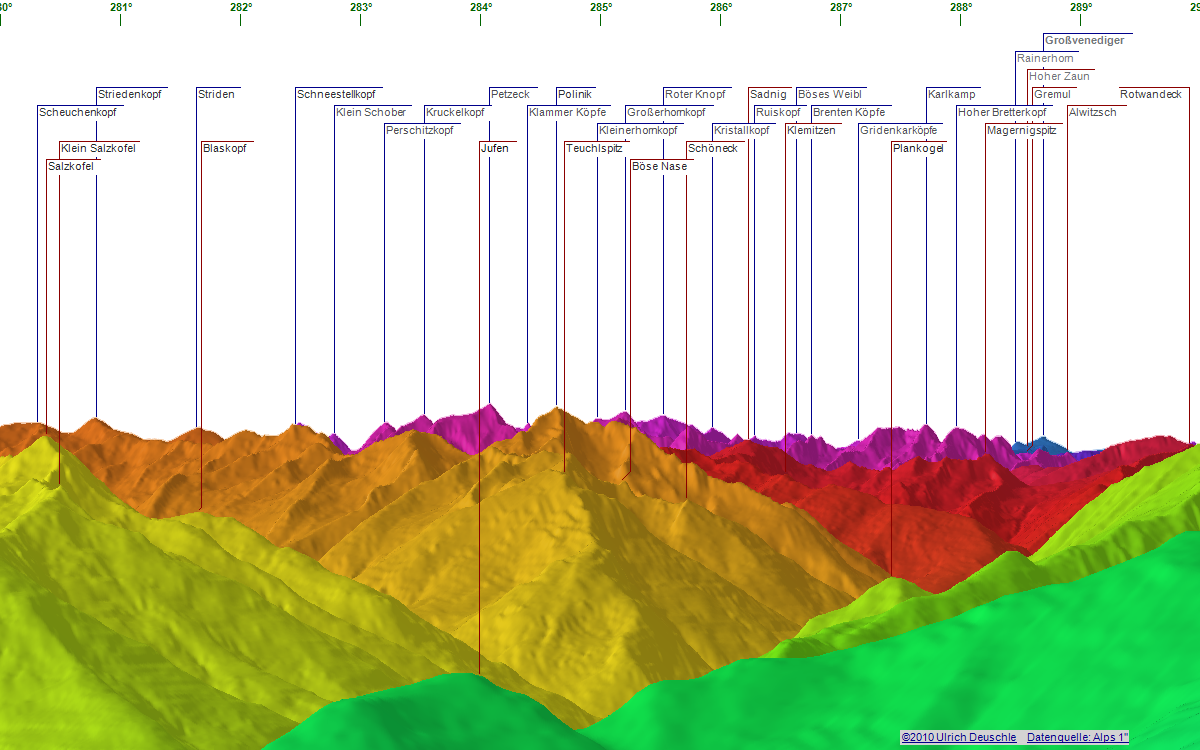Image resolution: width=1200 pixels, height=750 pixels.
Task: Pick the Blaskopf peak label
Action: (224, 149)
